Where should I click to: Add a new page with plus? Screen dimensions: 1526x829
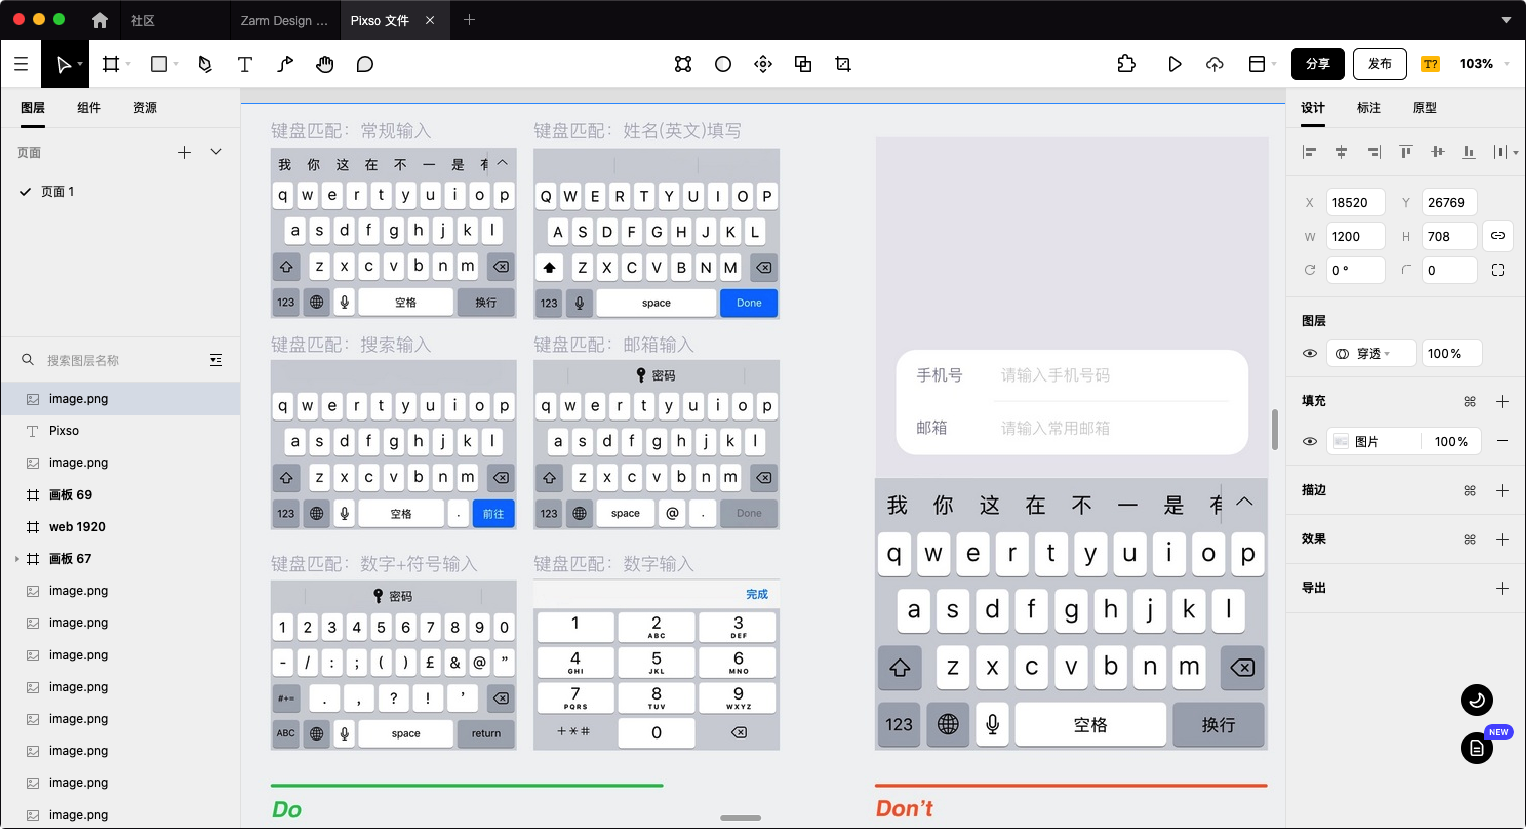tap(184, 152)
